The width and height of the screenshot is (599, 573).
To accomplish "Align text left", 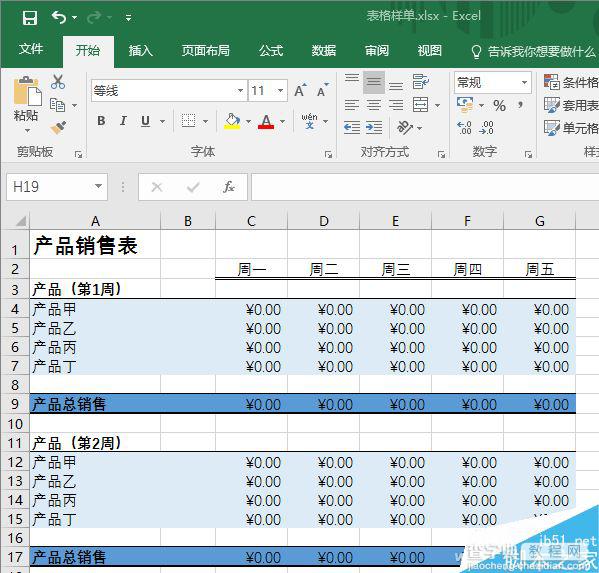I will coord(352,105).
